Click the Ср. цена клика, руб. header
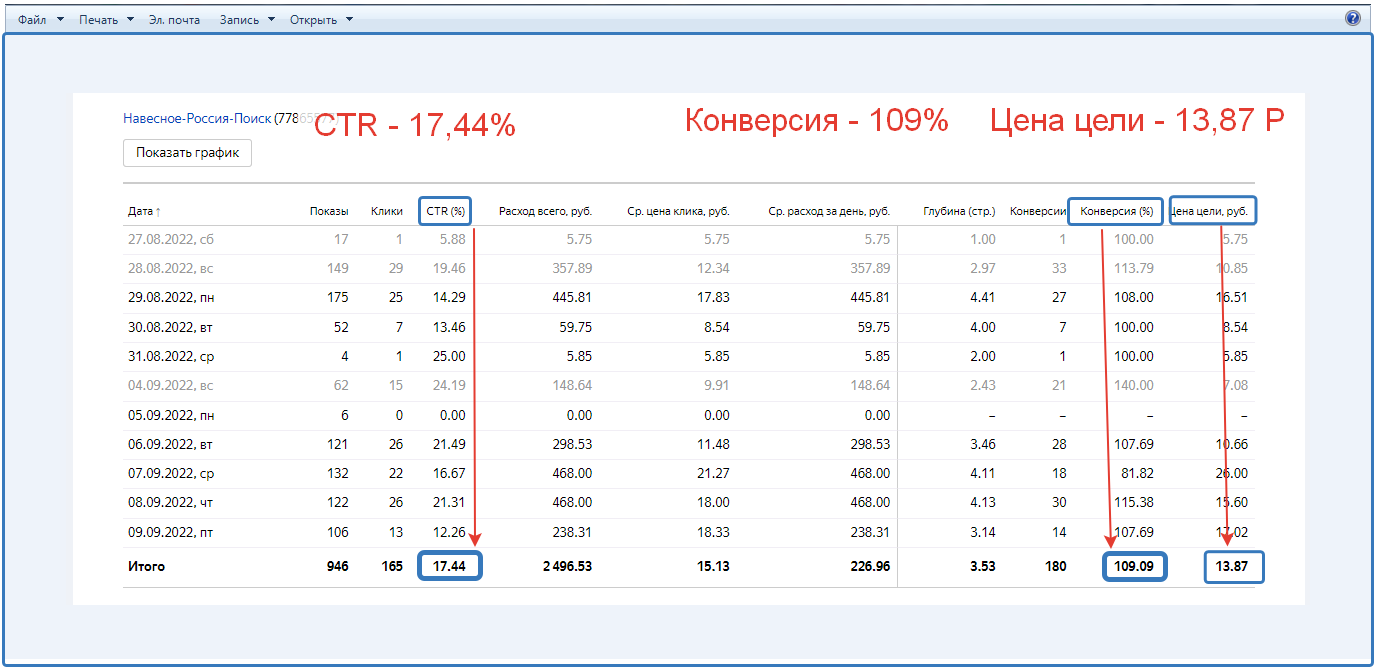 tap(678, 211)
